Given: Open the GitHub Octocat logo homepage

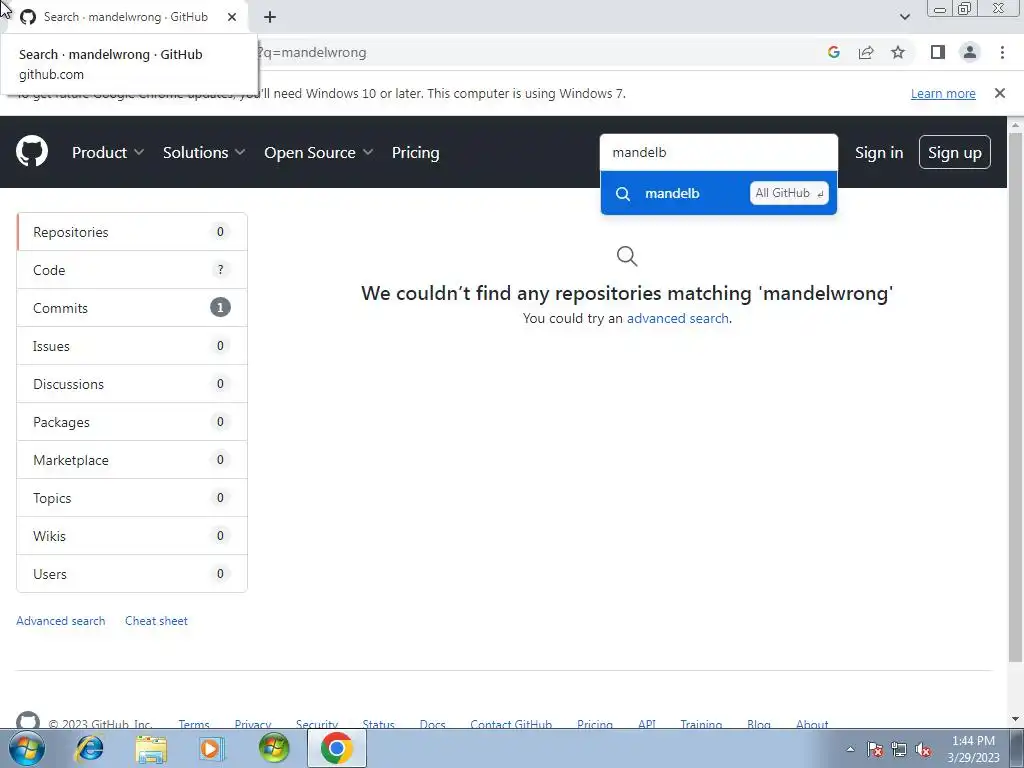Looking at the screenshot, I should (31, 152).
